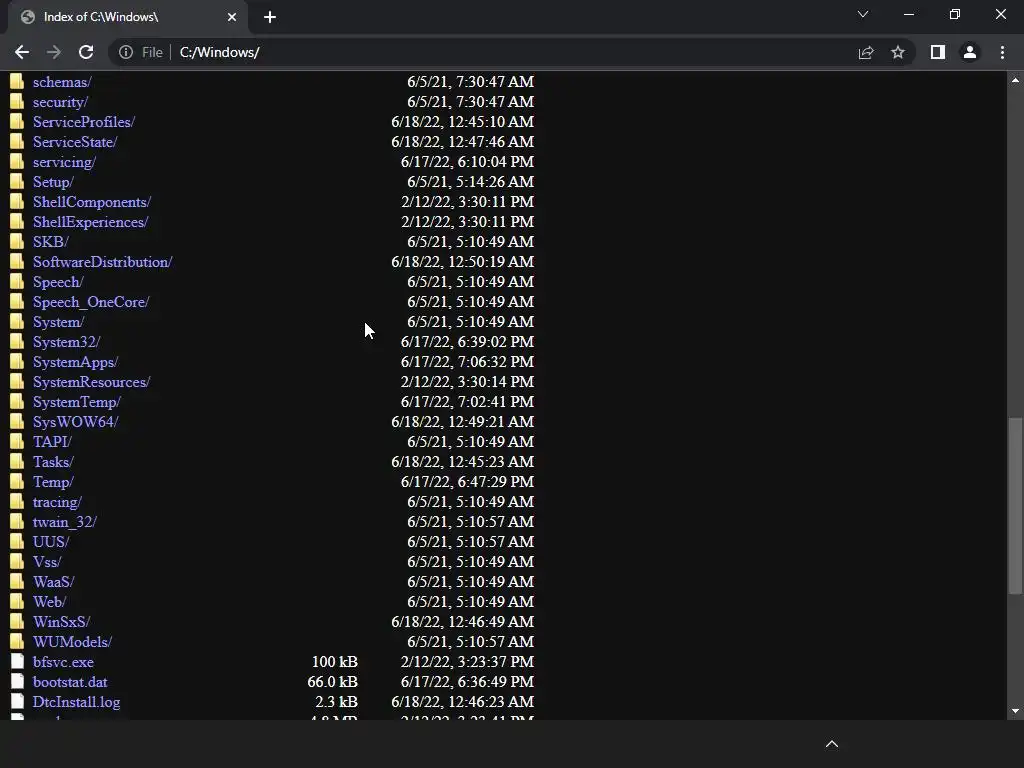1024x768 pixels.
Task: Open the UUS/ folder
Action: click(x=51, y=541)
